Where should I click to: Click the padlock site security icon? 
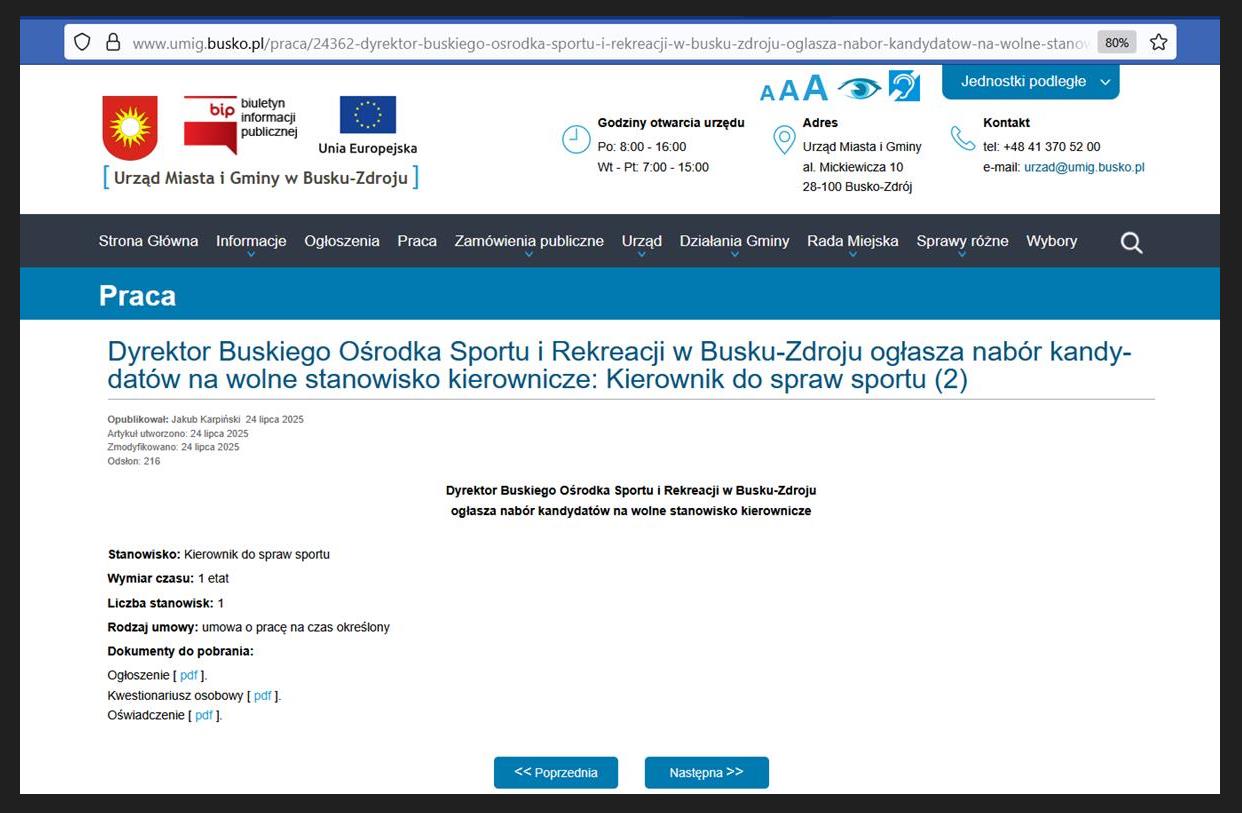(x=113, y=42)
